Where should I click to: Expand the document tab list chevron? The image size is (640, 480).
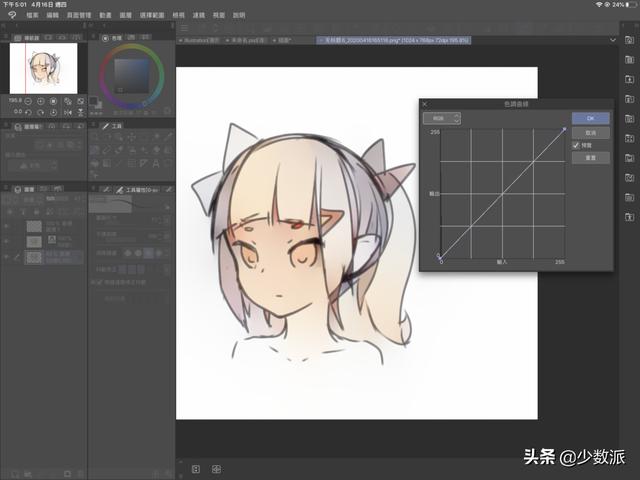[613, 40]
